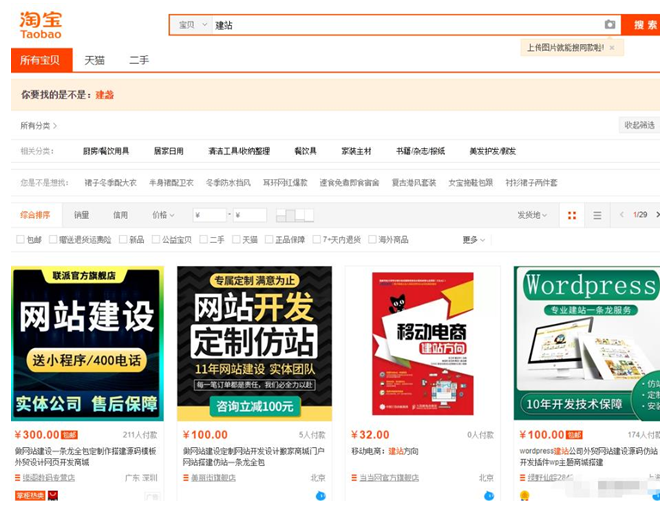
Task: Click blue chat icon under 网站开发 ¥100.00 item
Action: [x=321, y=495]
